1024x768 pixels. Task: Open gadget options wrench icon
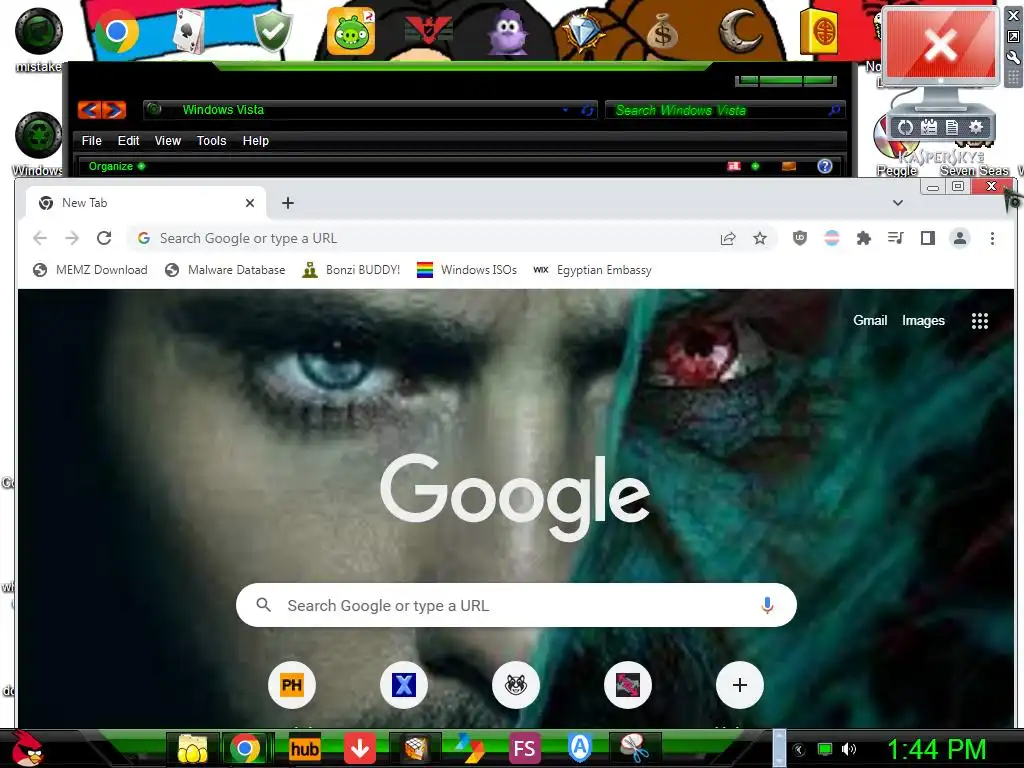click(1014, 57)
